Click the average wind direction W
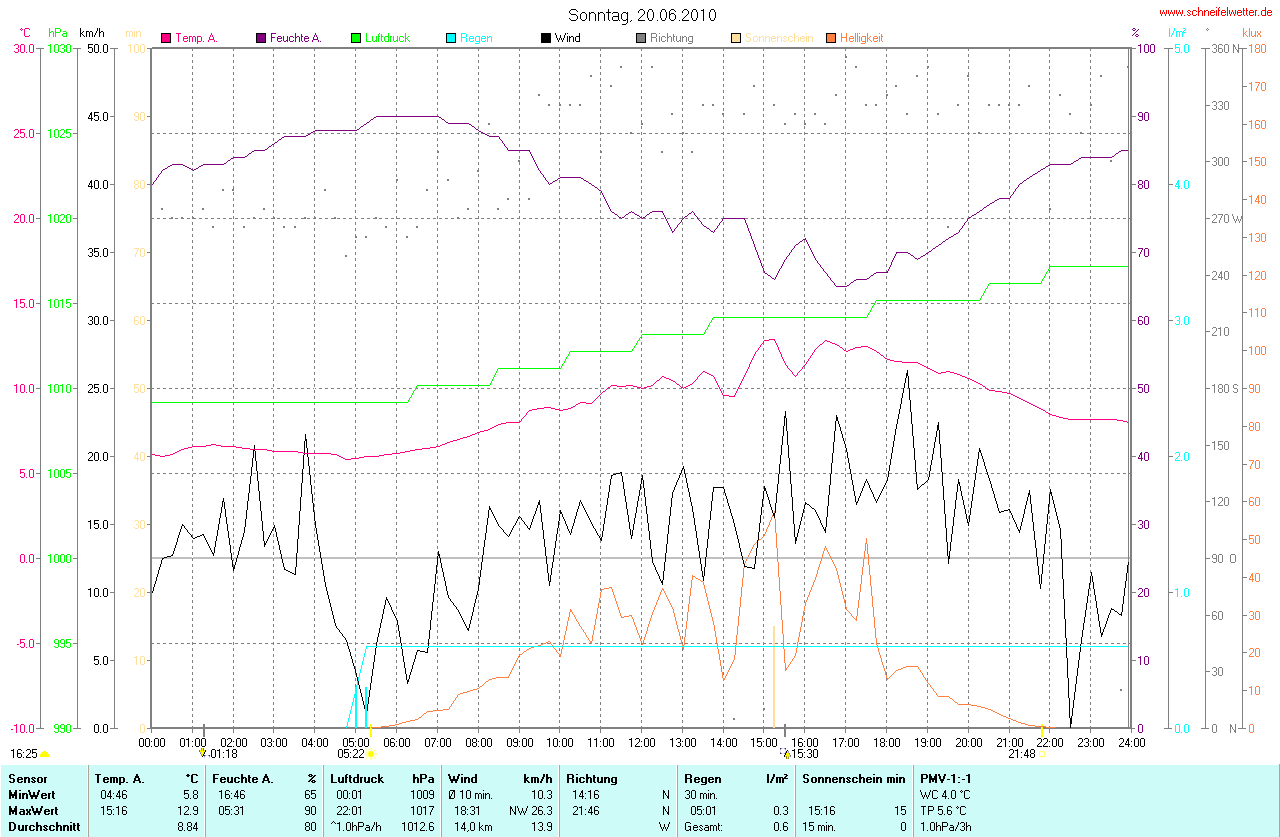Image resolution: width=1280 pixels, height=837 pixels. [x=664, y=827]
